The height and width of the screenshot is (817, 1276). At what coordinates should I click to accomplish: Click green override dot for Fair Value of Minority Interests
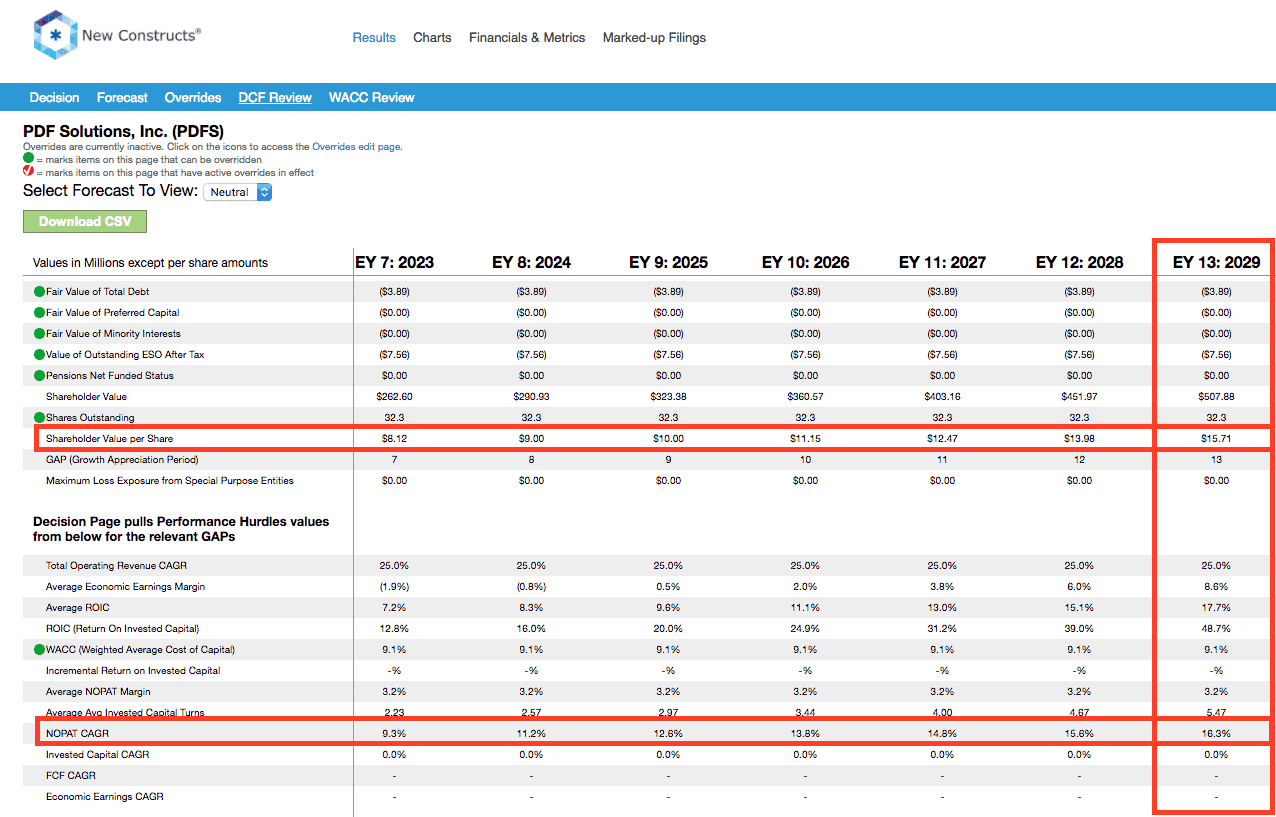coord(39,334)
